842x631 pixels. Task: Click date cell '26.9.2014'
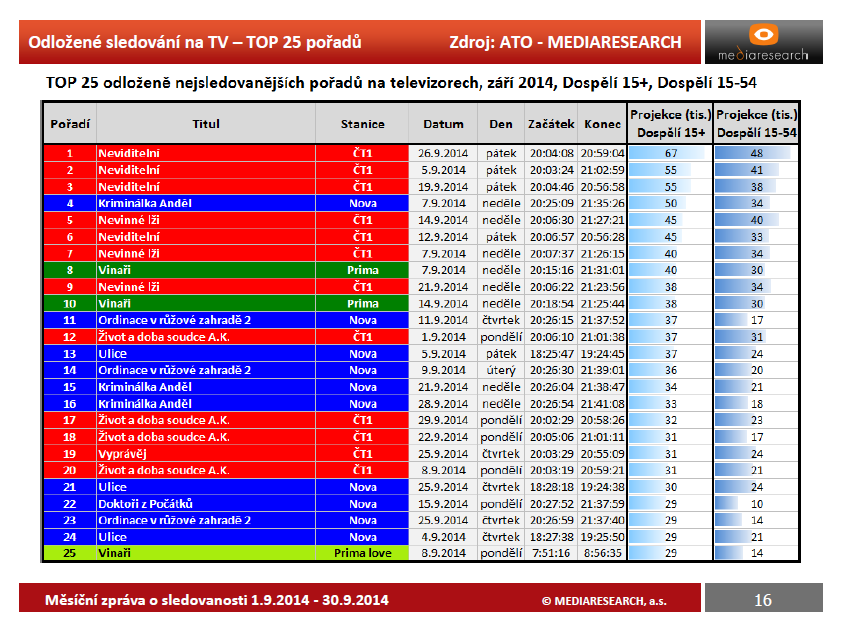tap(443, 153)
